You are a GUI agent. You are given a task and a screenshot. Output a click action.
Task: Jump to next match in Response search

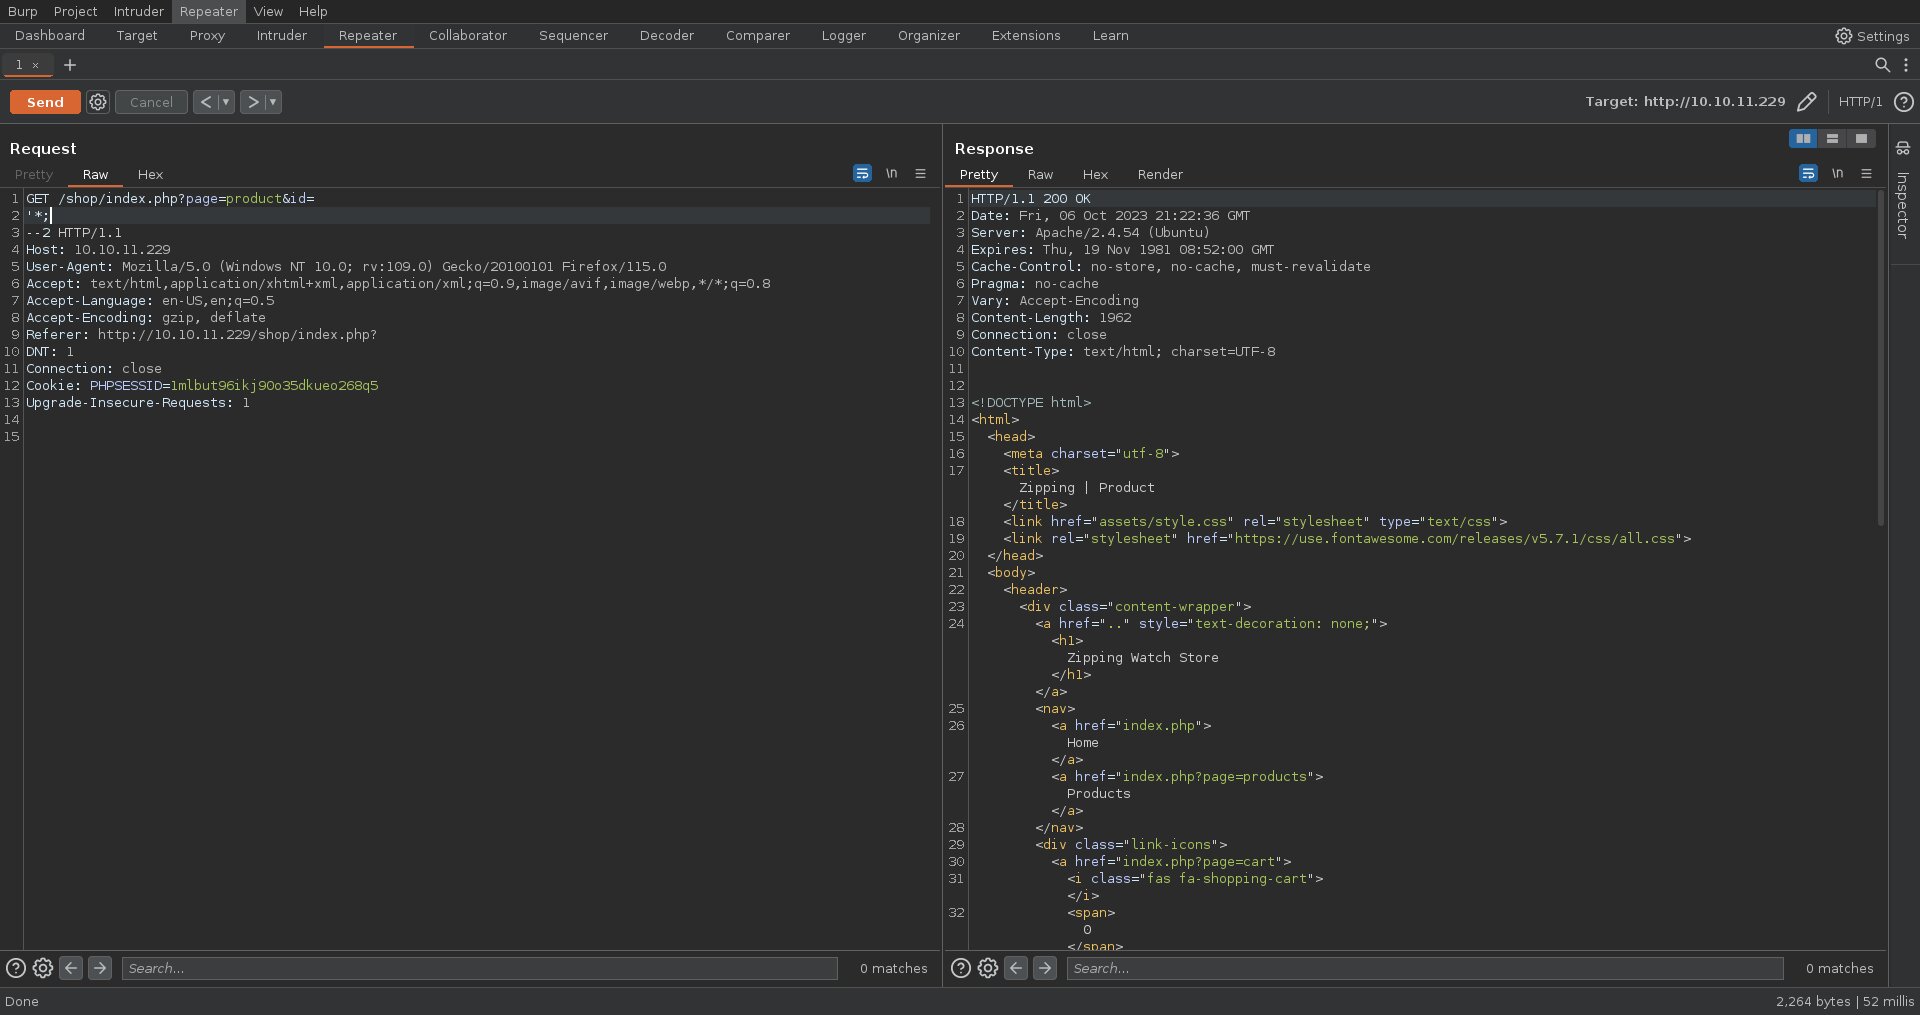(1045, 968)
